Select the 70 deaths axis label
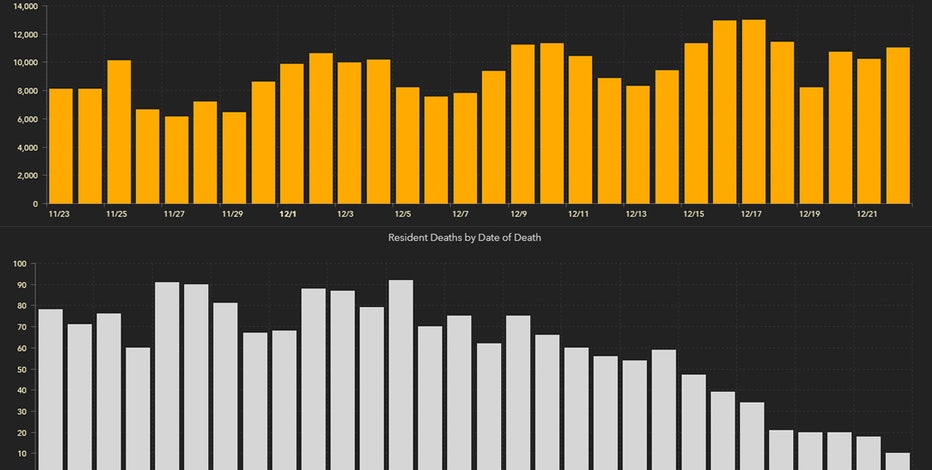This screenshot has height=470, width=932. 22,327
